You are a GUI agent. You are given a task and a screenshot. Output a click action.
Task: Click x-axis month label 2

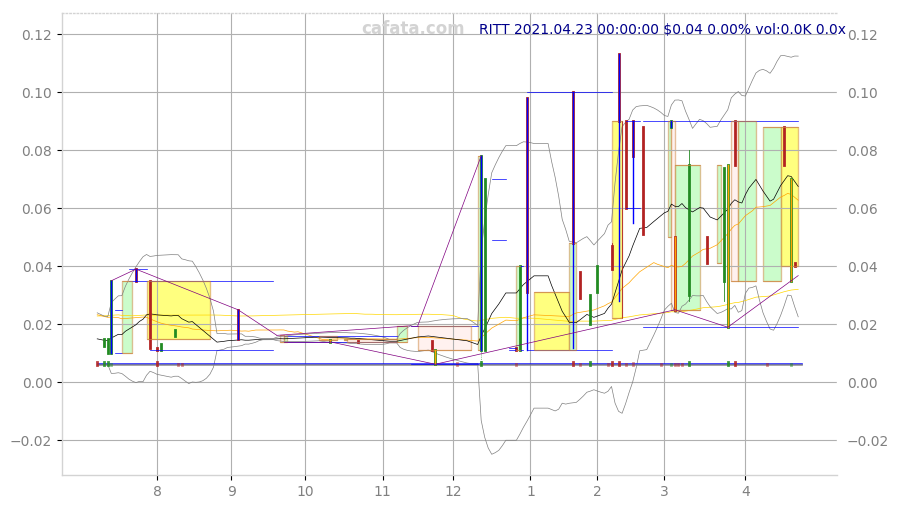597,491
